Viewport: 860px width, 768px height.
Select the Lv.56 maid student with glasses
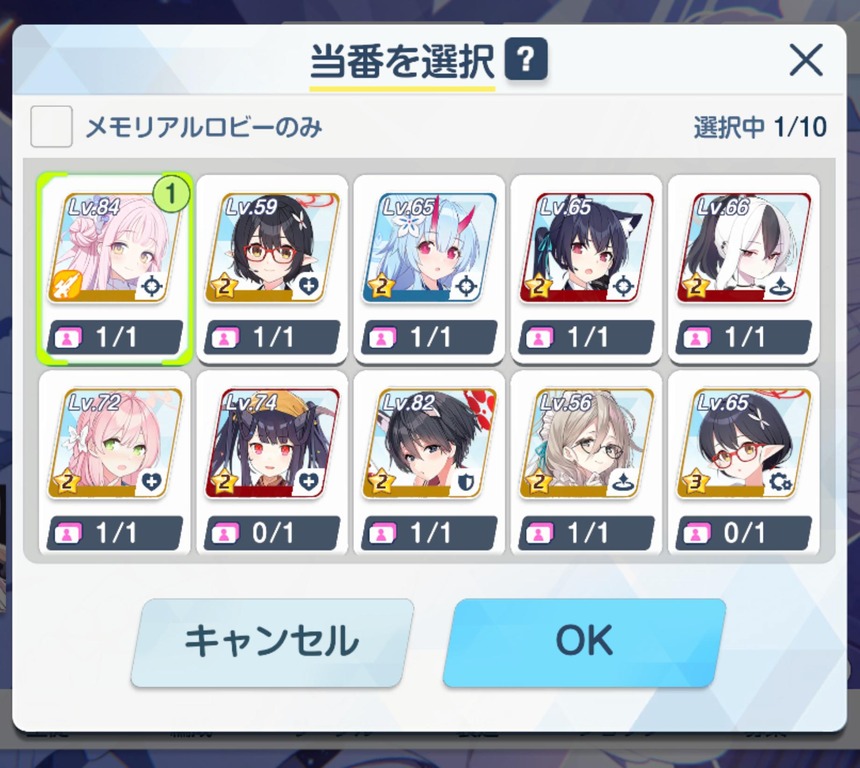(x=586, y=464)
